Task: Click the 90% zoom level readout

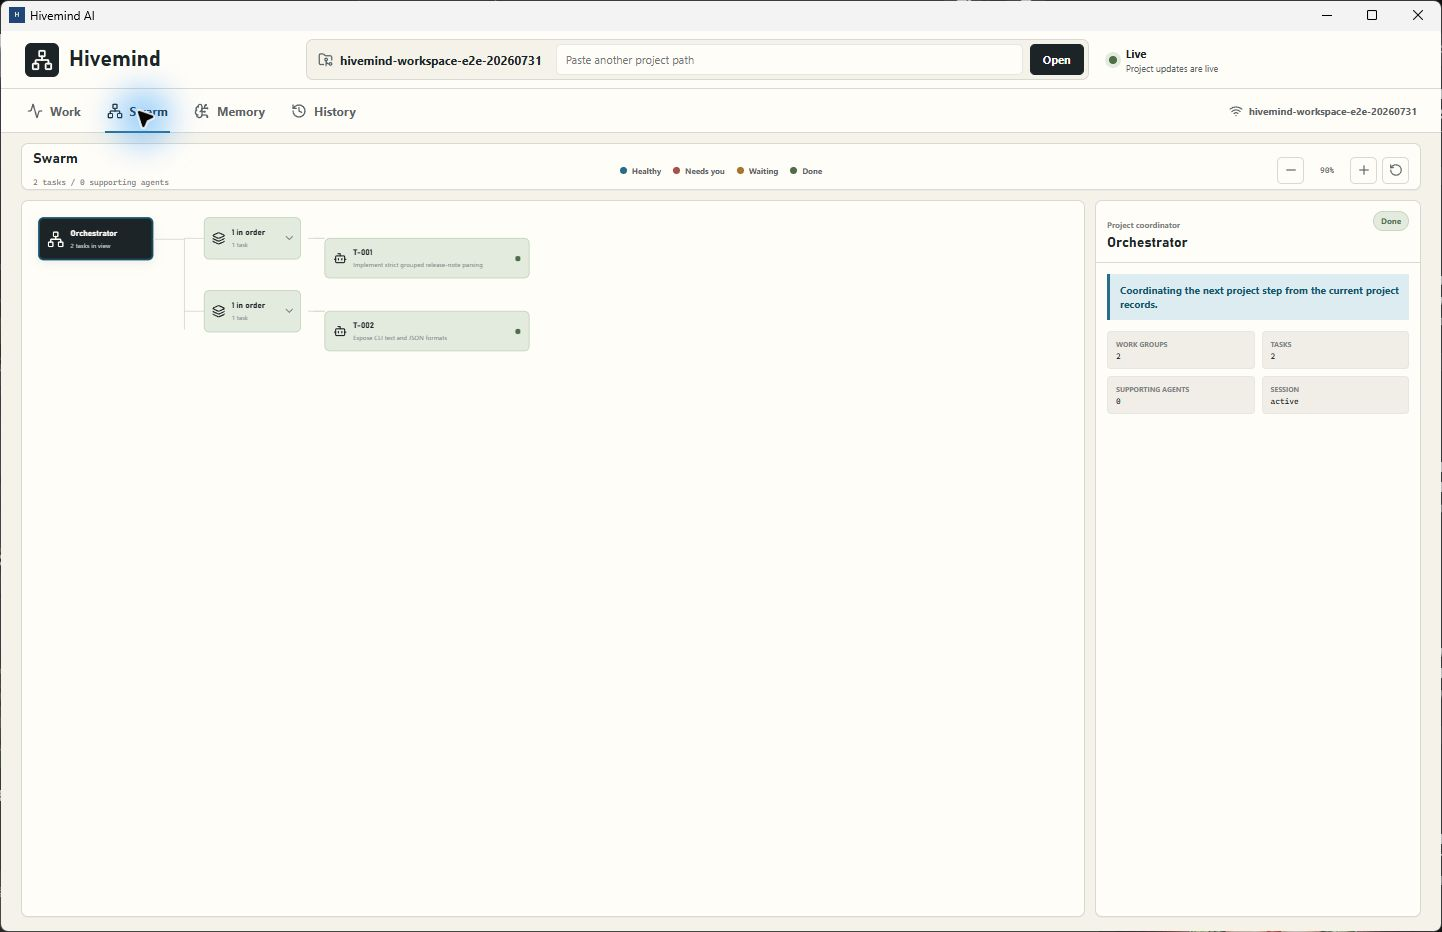Action: [x=1327, y=170]
